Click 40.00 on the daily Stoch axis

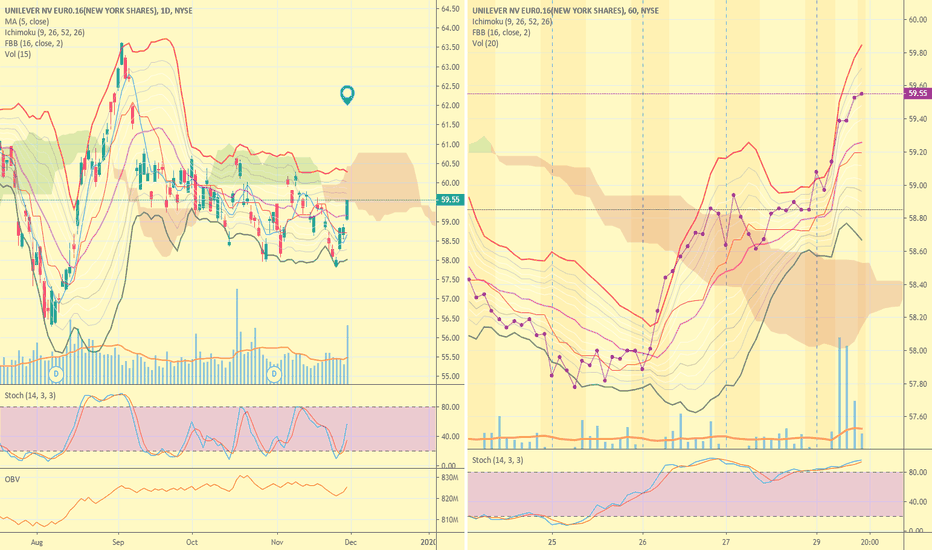(x=451, y=436)
